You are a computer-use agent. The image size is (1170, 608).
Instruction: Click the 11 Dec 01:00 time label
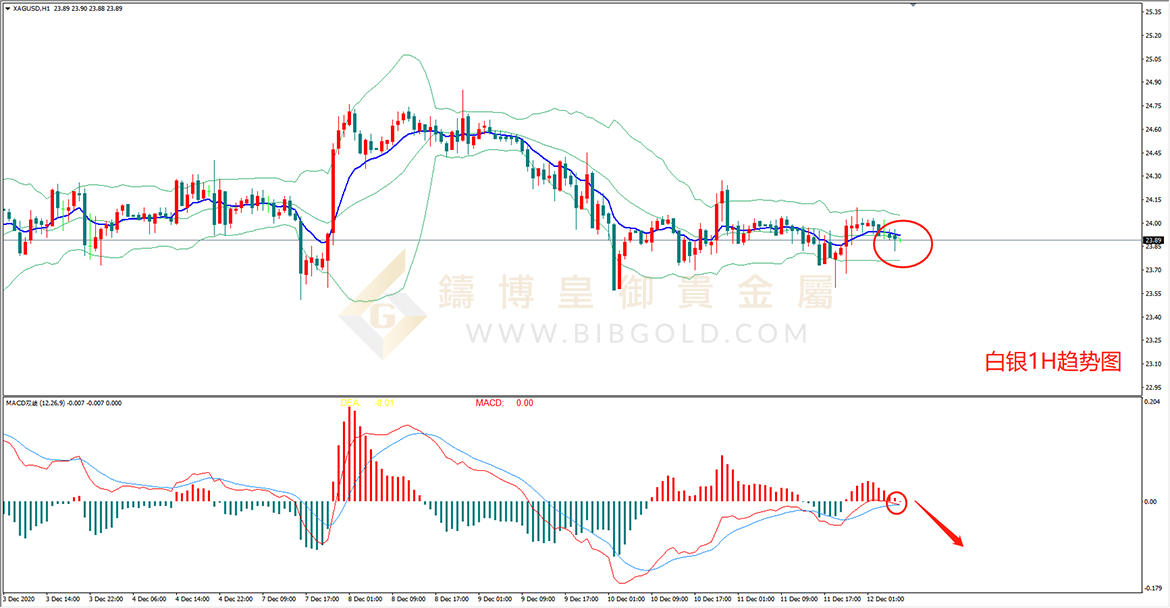[756, 599]
